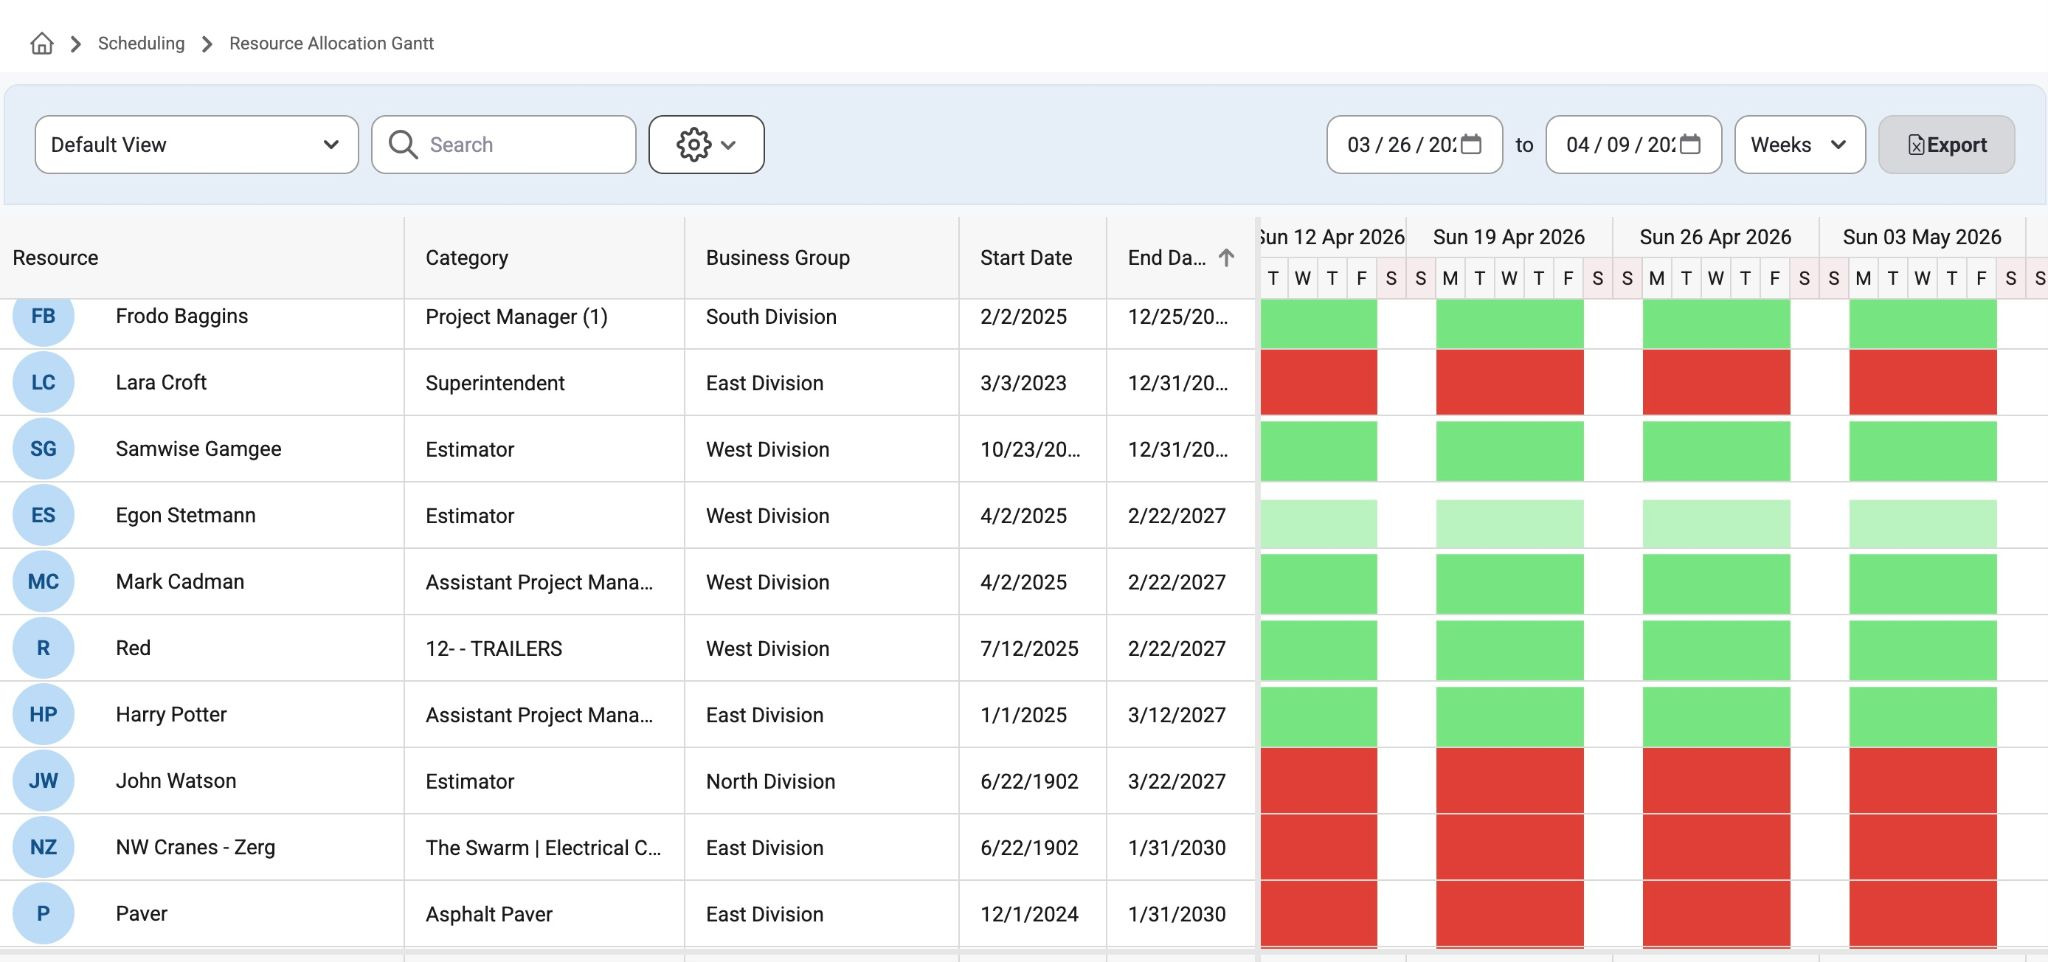Go to the home page icon
This screenshot has width=2048, height=962.
42,43
